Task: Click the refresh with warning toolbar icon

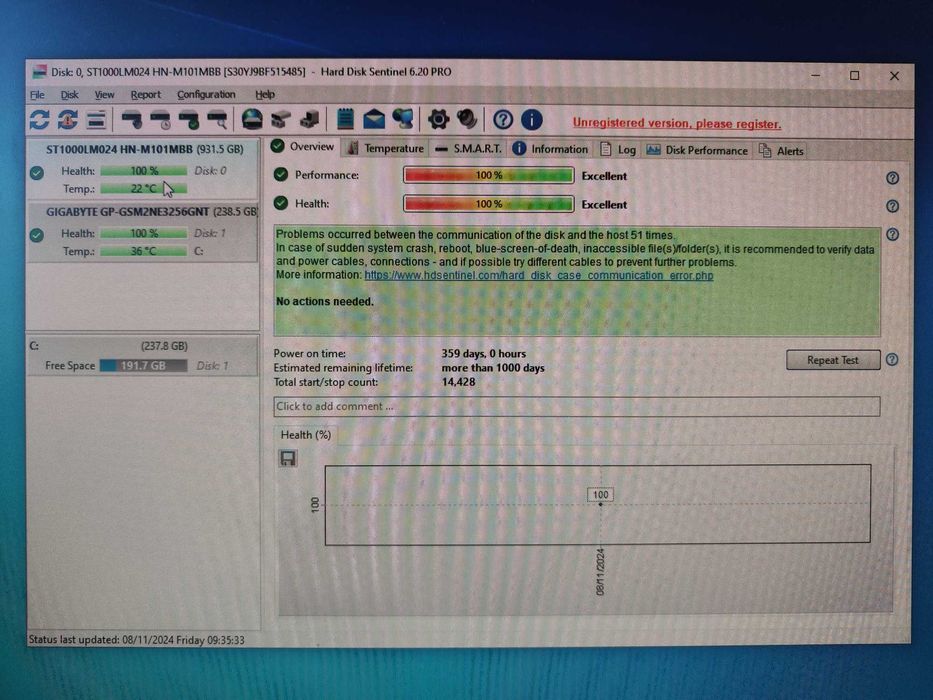Action: [x=68, y=120]
